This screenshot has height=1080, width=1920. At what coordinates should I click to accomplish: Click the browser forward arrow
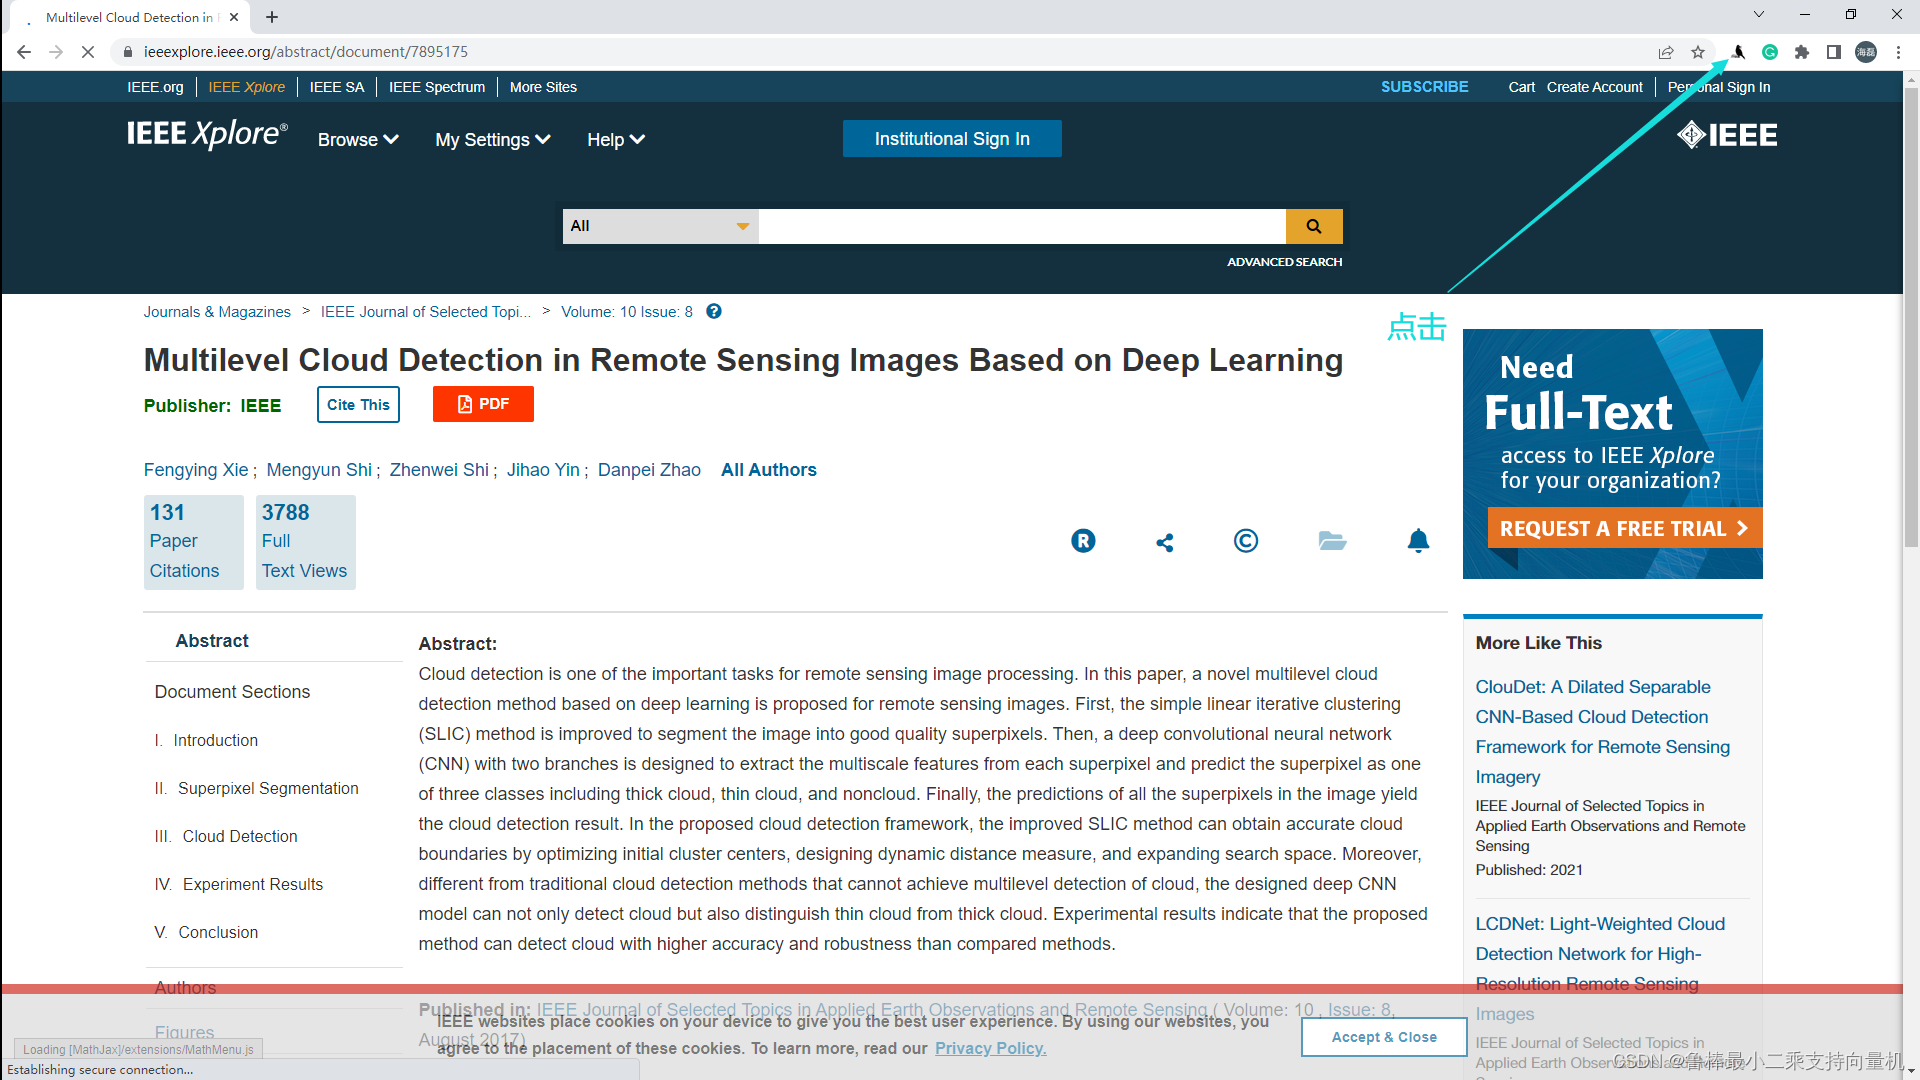56,52
